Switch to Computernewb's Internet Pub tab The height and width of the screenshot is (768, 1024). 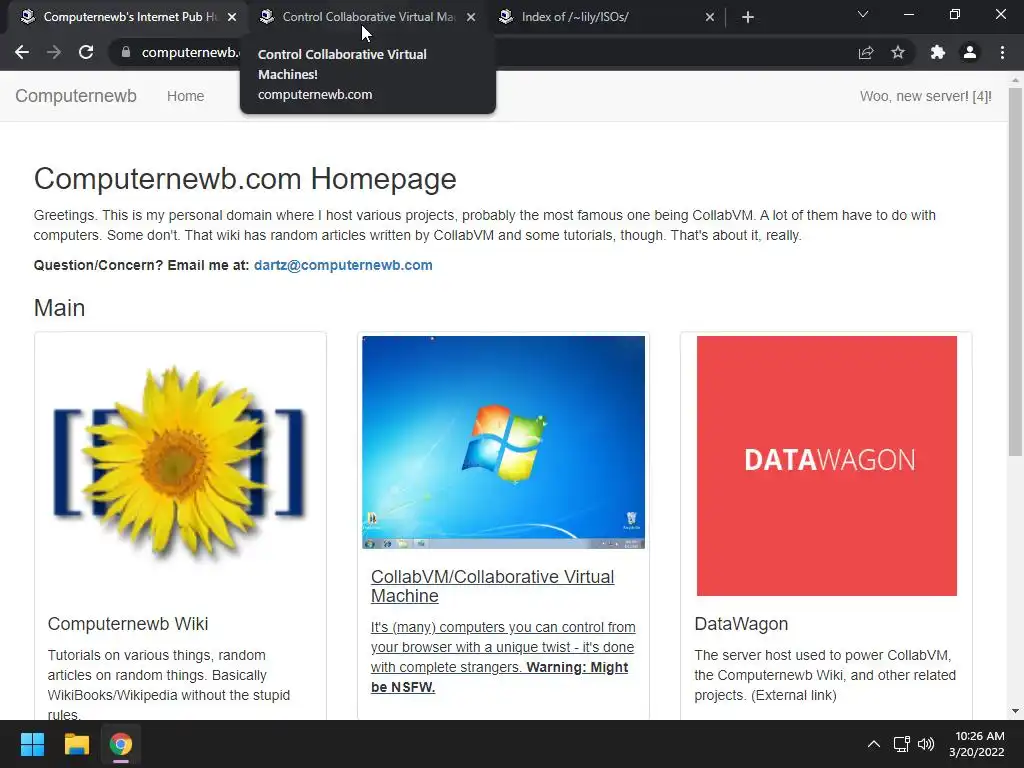coord(127,17)
